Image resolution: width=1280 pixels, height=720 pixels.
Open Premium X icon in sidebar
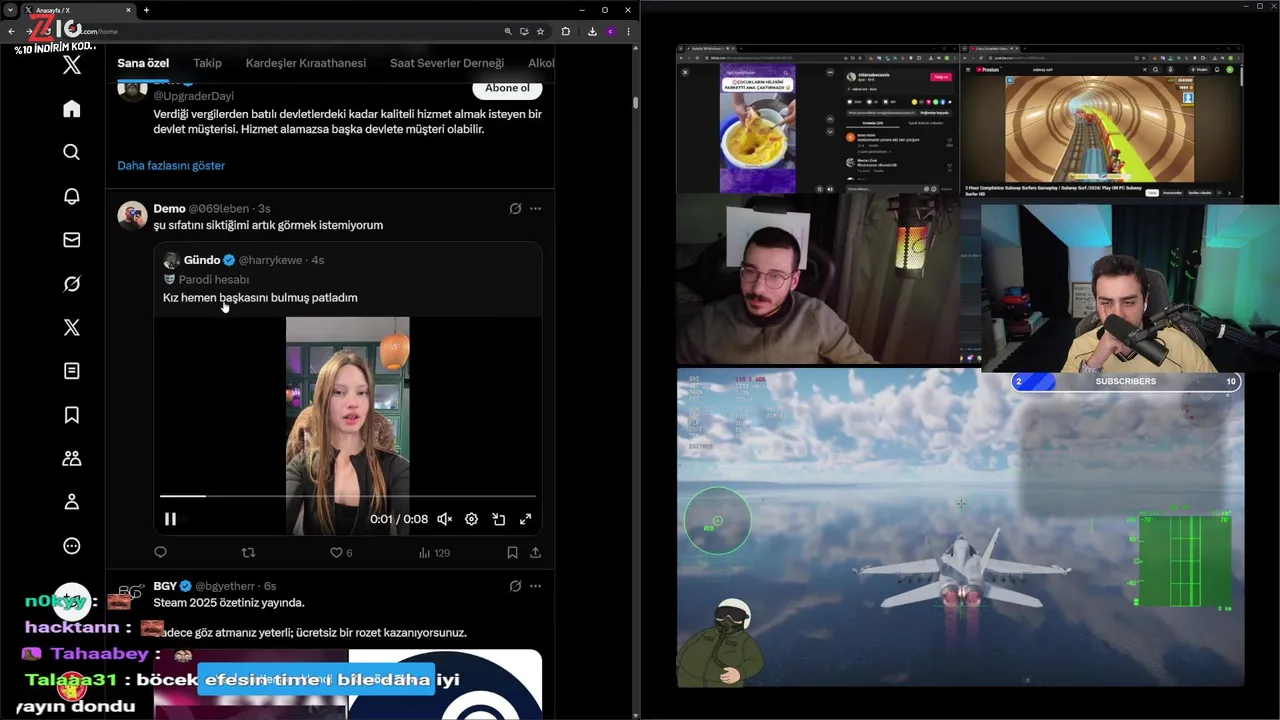pyautogui.click(x=72, y=327)
